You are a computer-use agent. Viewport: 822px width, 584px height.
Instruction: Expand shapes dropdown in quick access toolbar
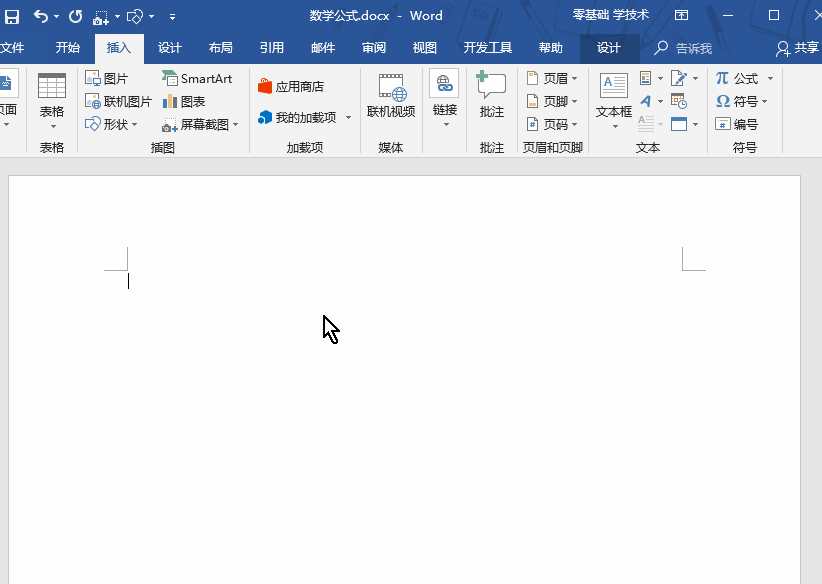coord(152,17)
